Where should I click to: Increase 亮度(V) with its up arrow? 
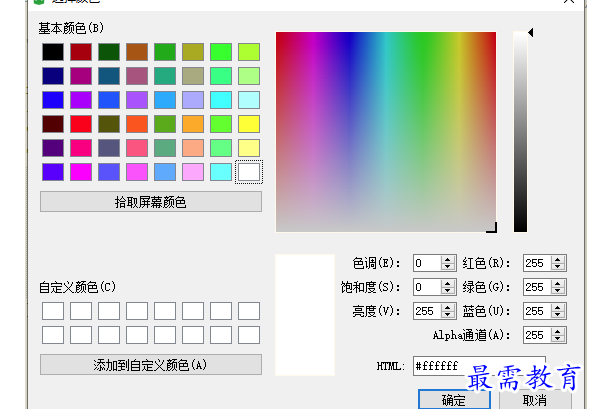point(447,308)
